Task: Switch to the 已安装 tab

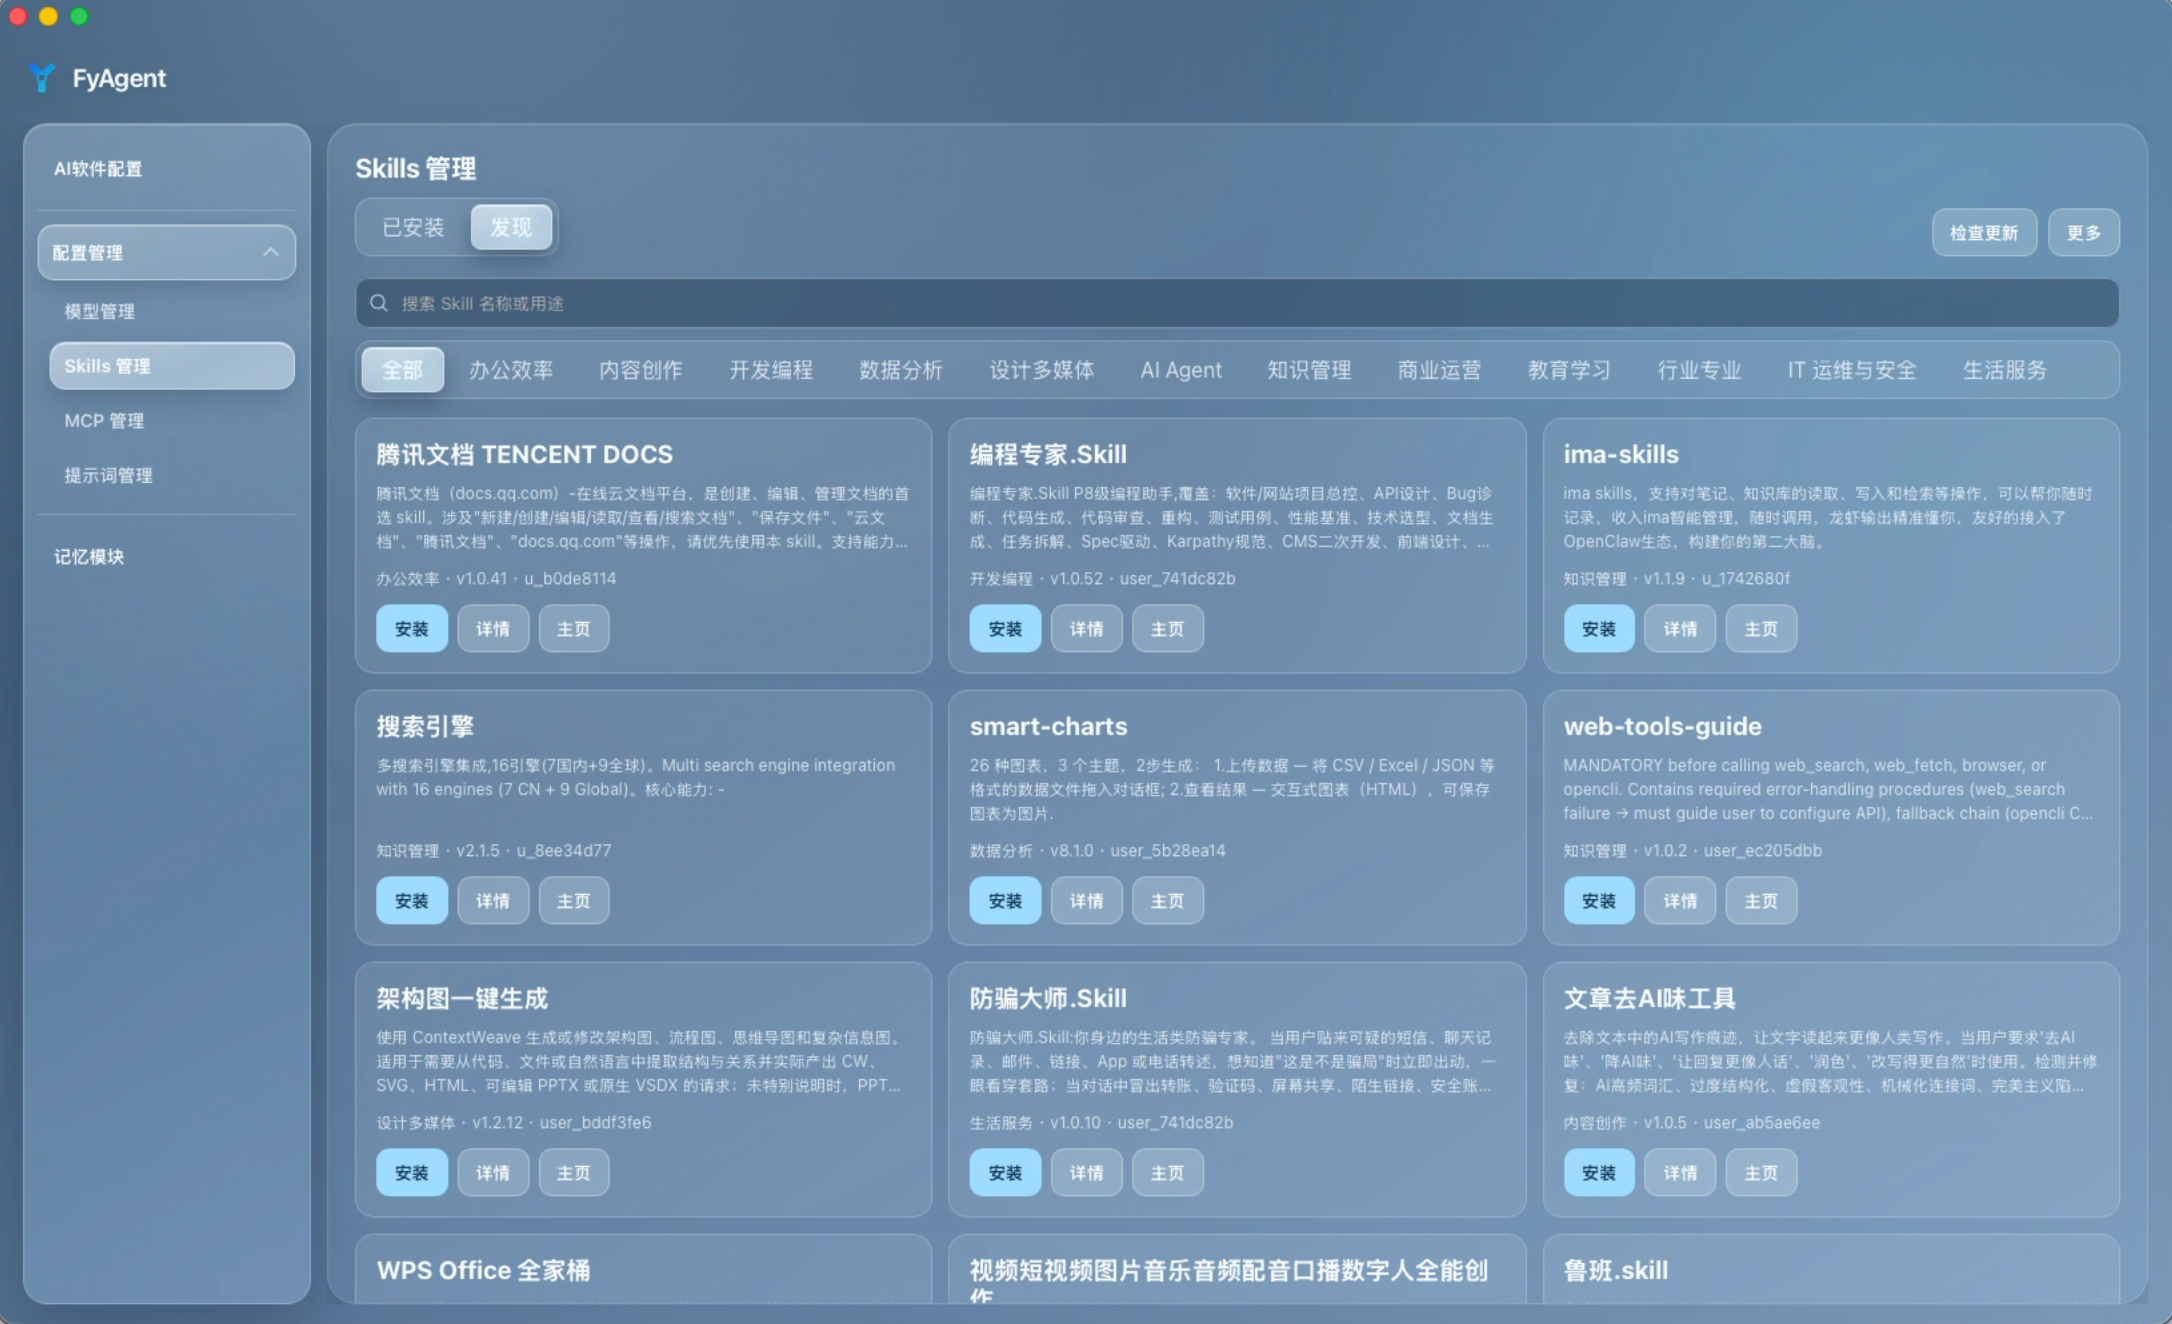Action: [413, 228]
